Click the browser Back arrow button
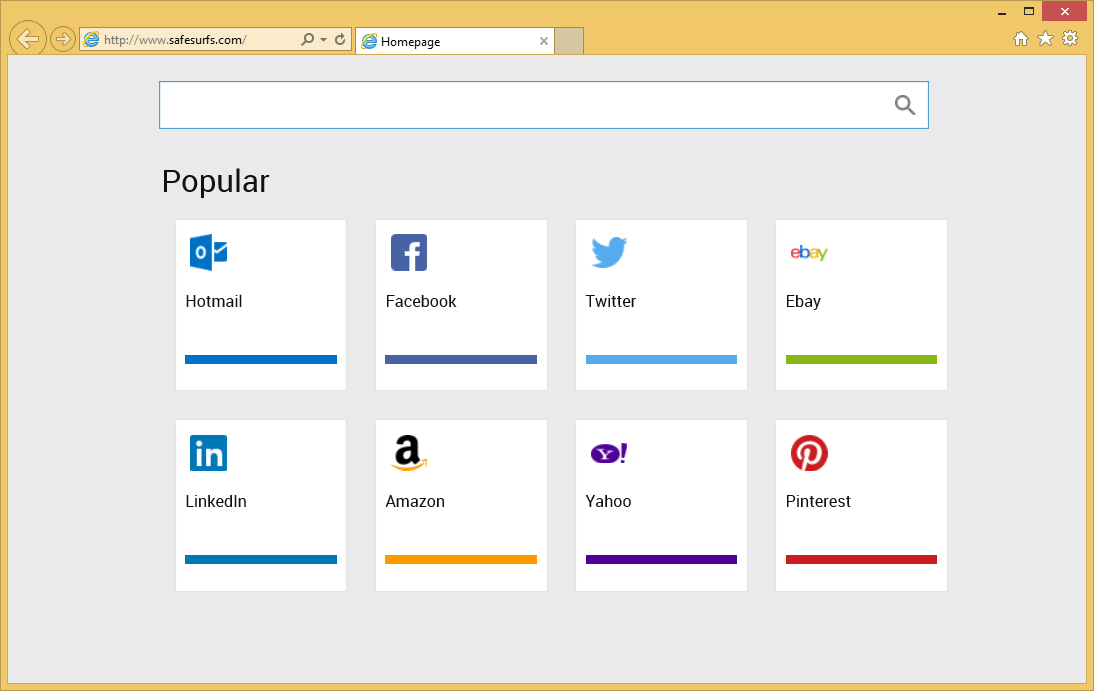 click(28, 39)
